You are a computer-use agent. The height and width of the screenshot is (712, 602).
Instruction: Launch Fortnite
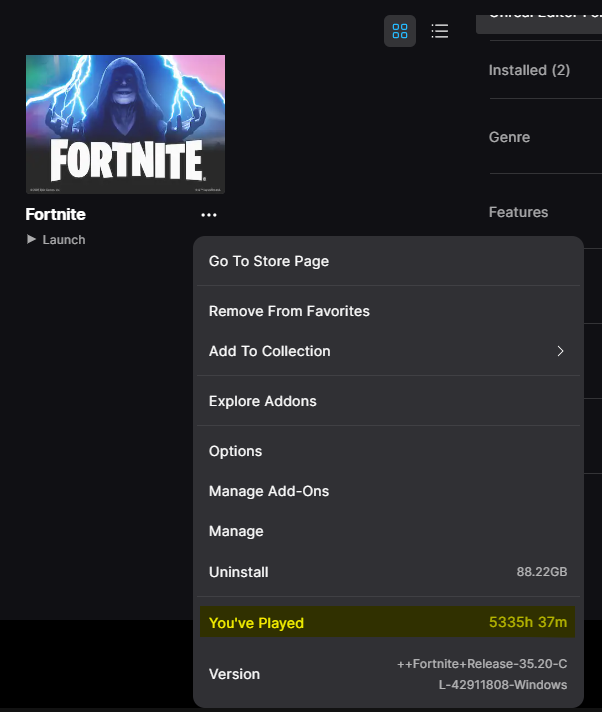click(x=56, y=239)
